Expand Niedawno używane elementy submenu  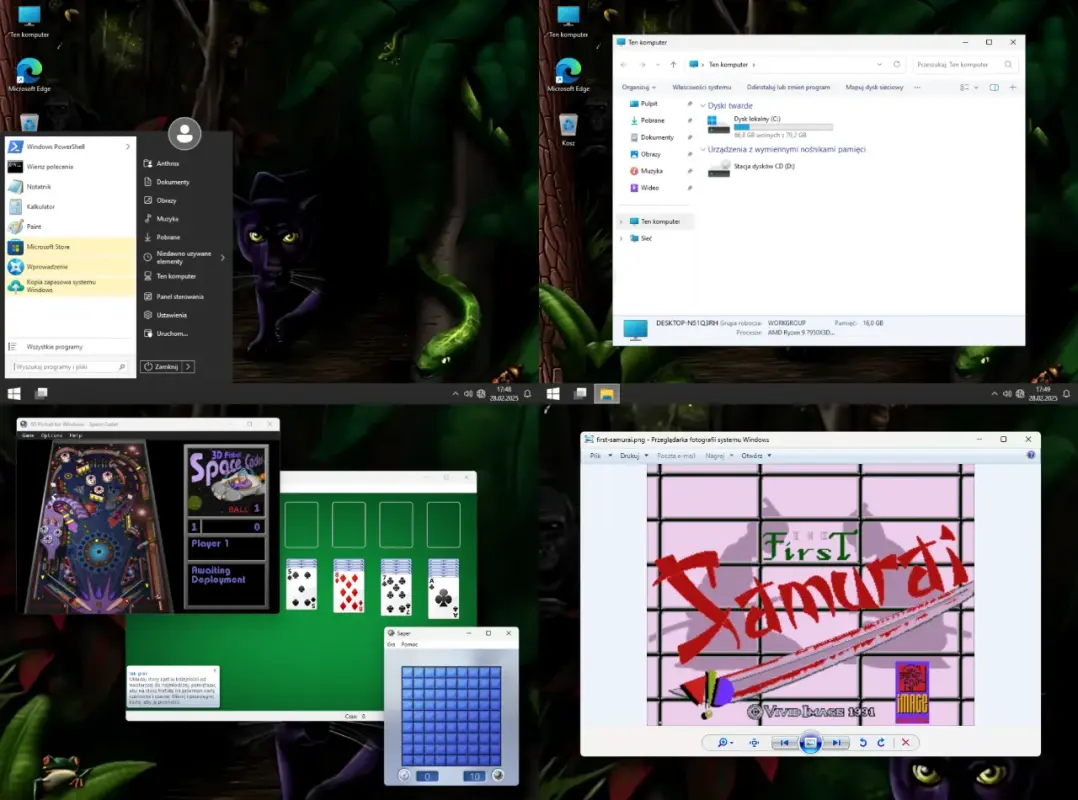tap(223, 258)
